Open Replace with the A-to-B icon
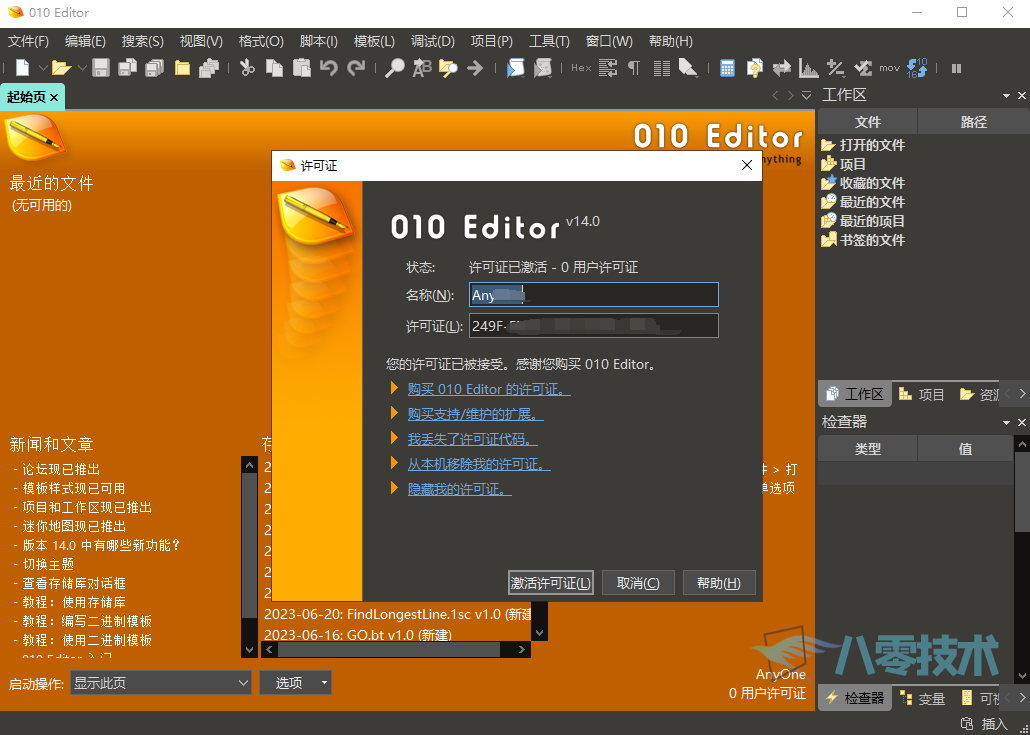This screenshot has width=1030, height=735. point(421,68)
